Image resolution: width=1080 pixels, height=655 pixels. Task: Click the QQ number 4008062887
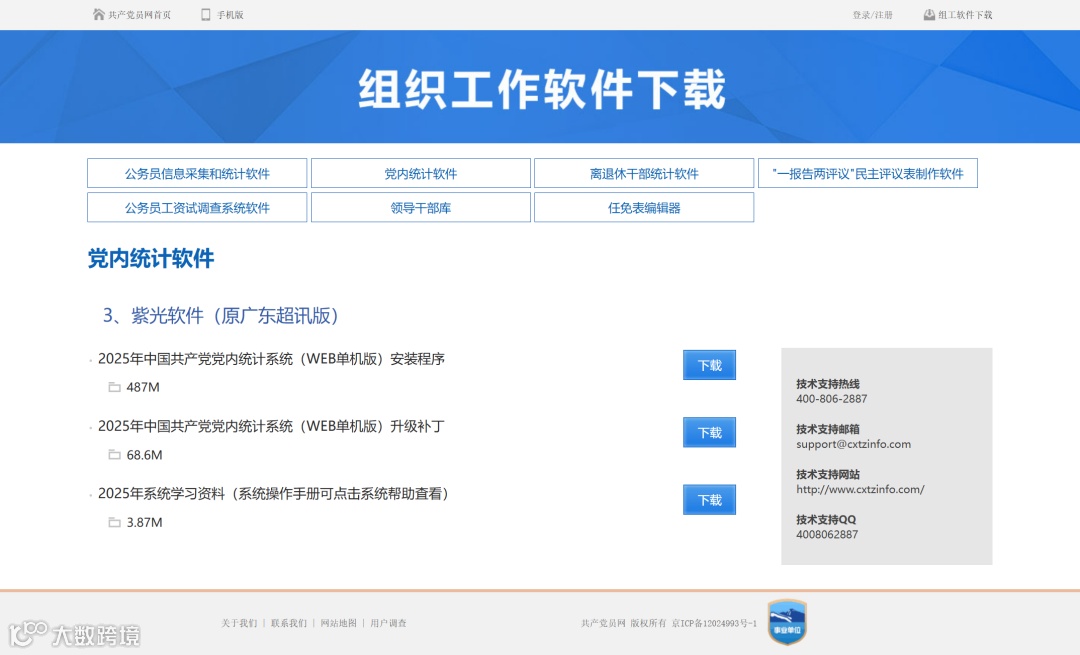tap(827, 534)
